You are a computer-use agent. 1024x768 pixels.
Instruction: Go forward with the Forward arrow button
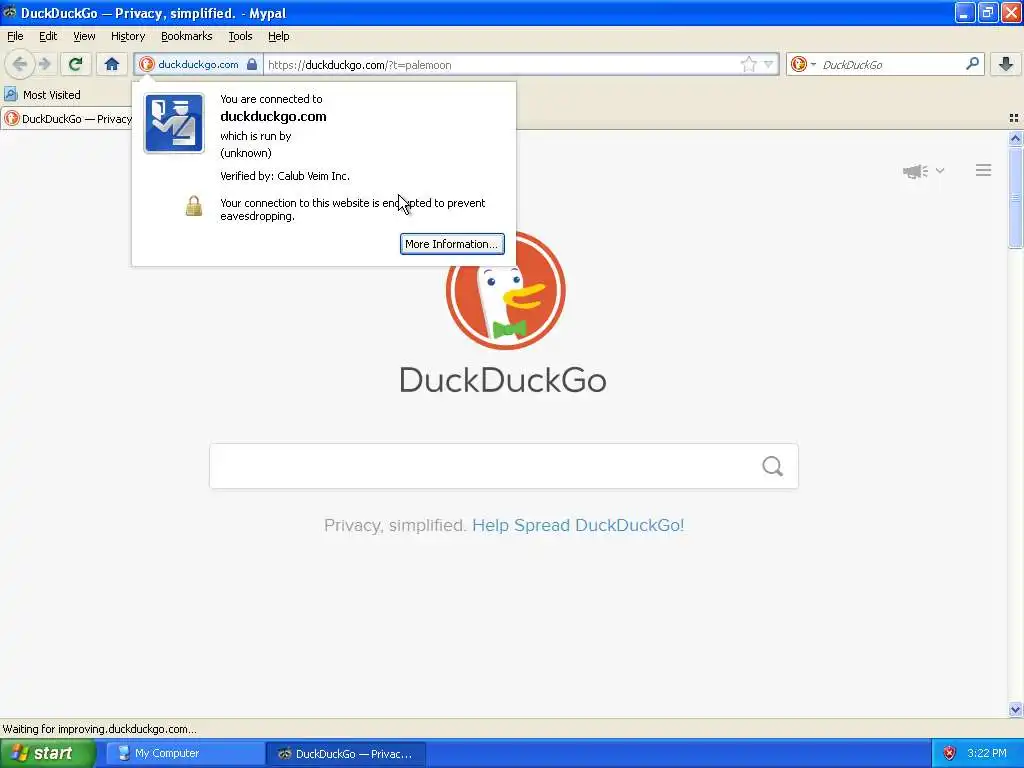44,64
